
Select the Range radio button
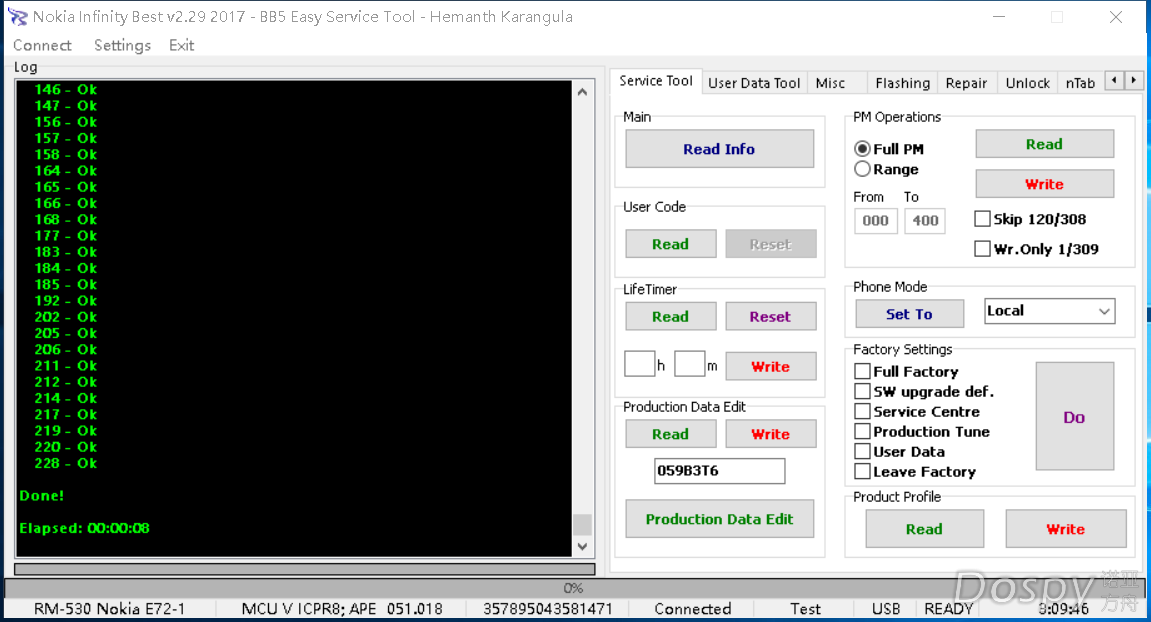click(863, 170)
